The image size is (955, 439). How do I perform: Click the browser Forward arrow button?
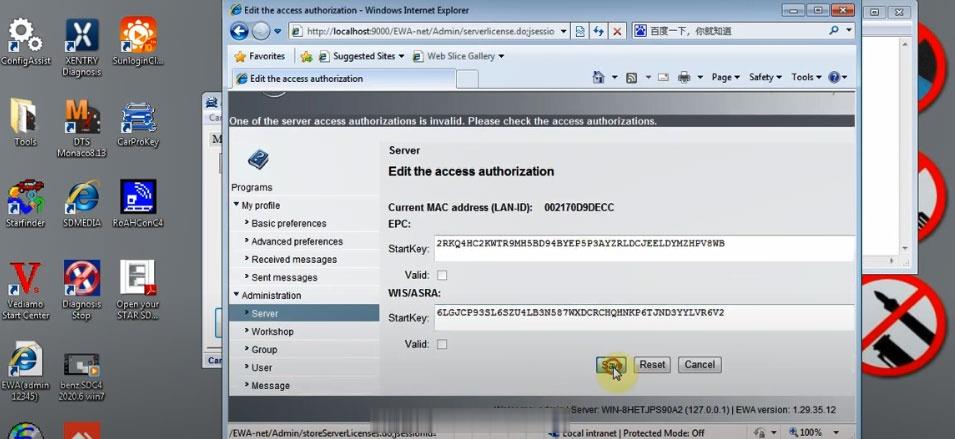[x=261, y=31]
